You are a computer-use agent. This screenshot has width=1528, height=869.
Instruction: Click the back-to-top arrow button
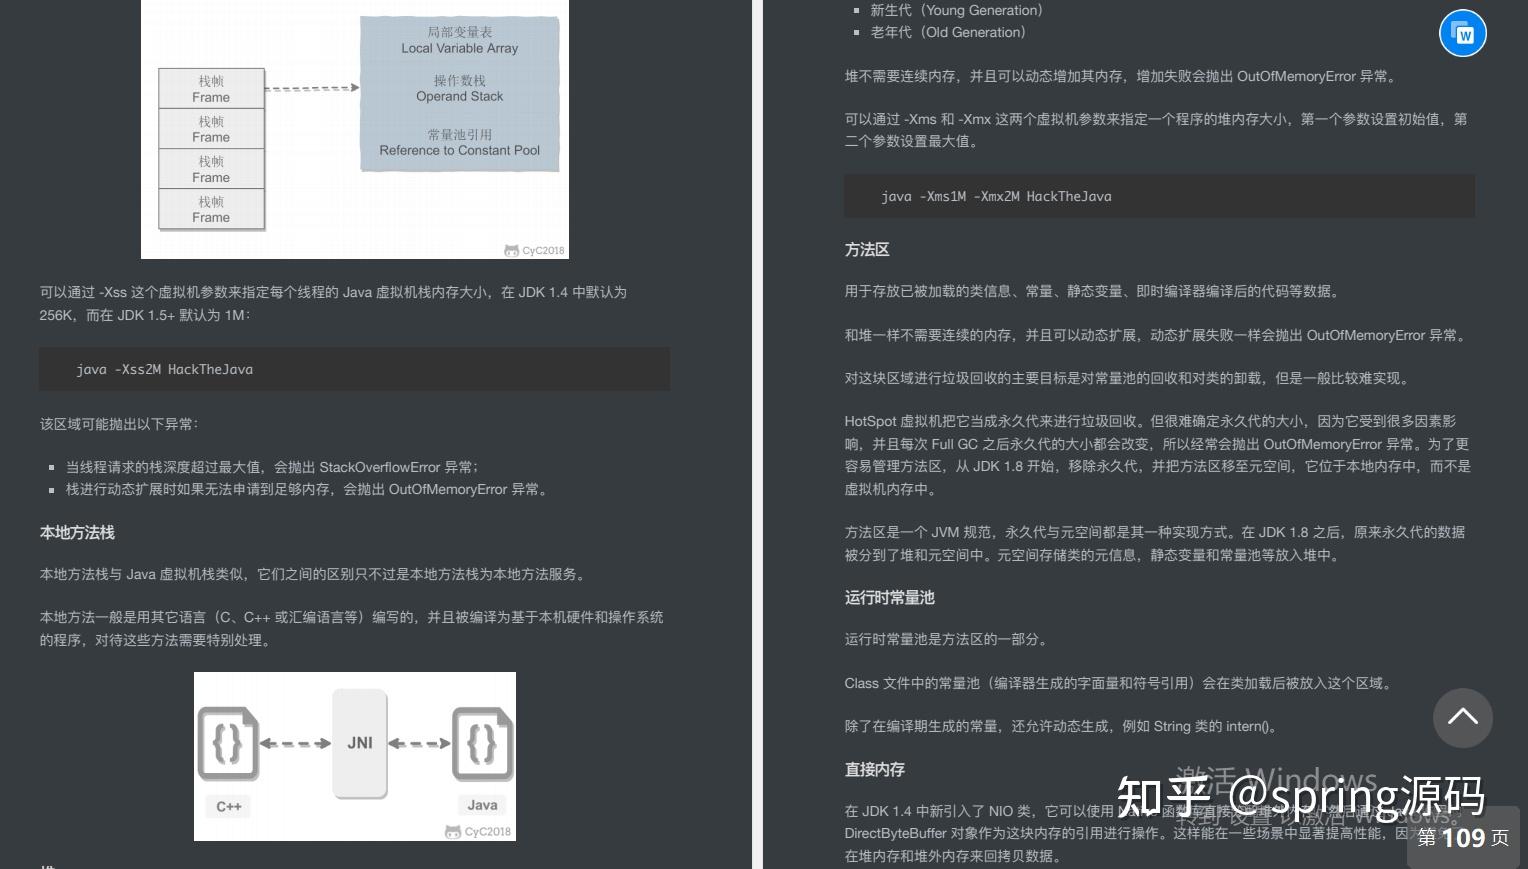click(x=1463, y=718)
